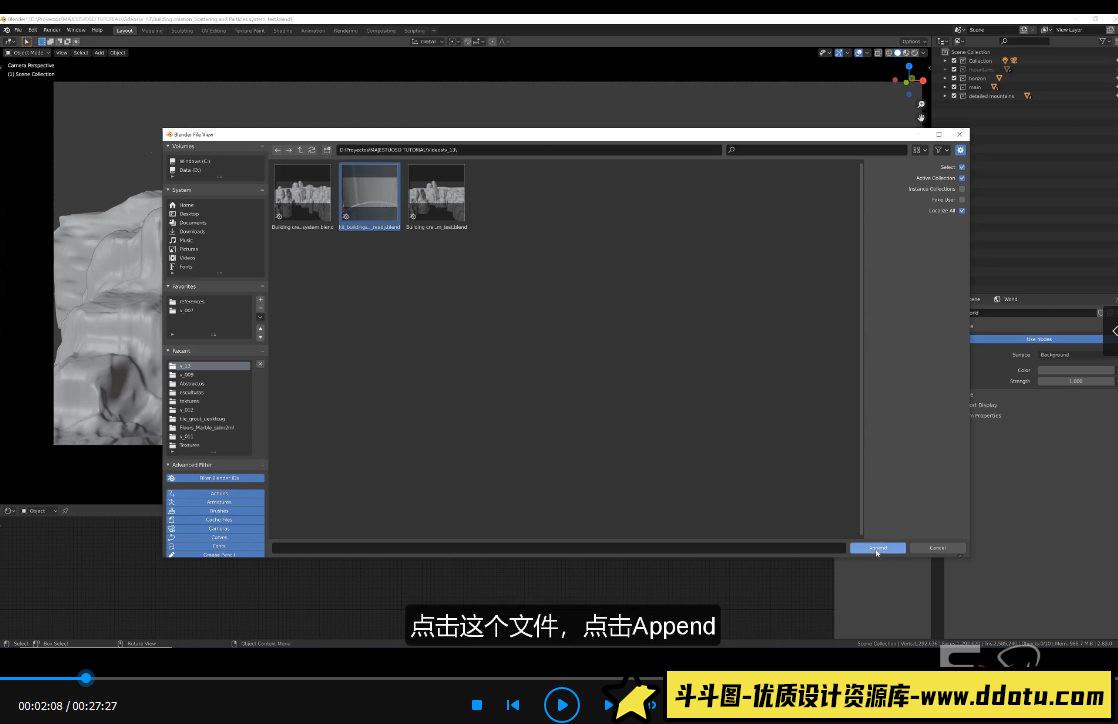Image resolution: width=1118 pixels, height=724 pixels.
Task: Uncheck the horizon collection checkbox in outliner
Action: point(954,78)
